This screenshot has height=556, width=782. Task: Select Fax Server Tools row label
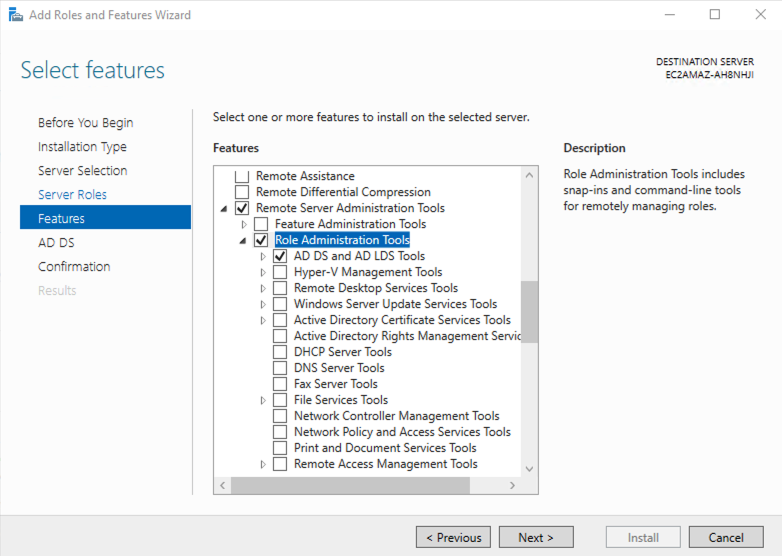coord(336,383)
